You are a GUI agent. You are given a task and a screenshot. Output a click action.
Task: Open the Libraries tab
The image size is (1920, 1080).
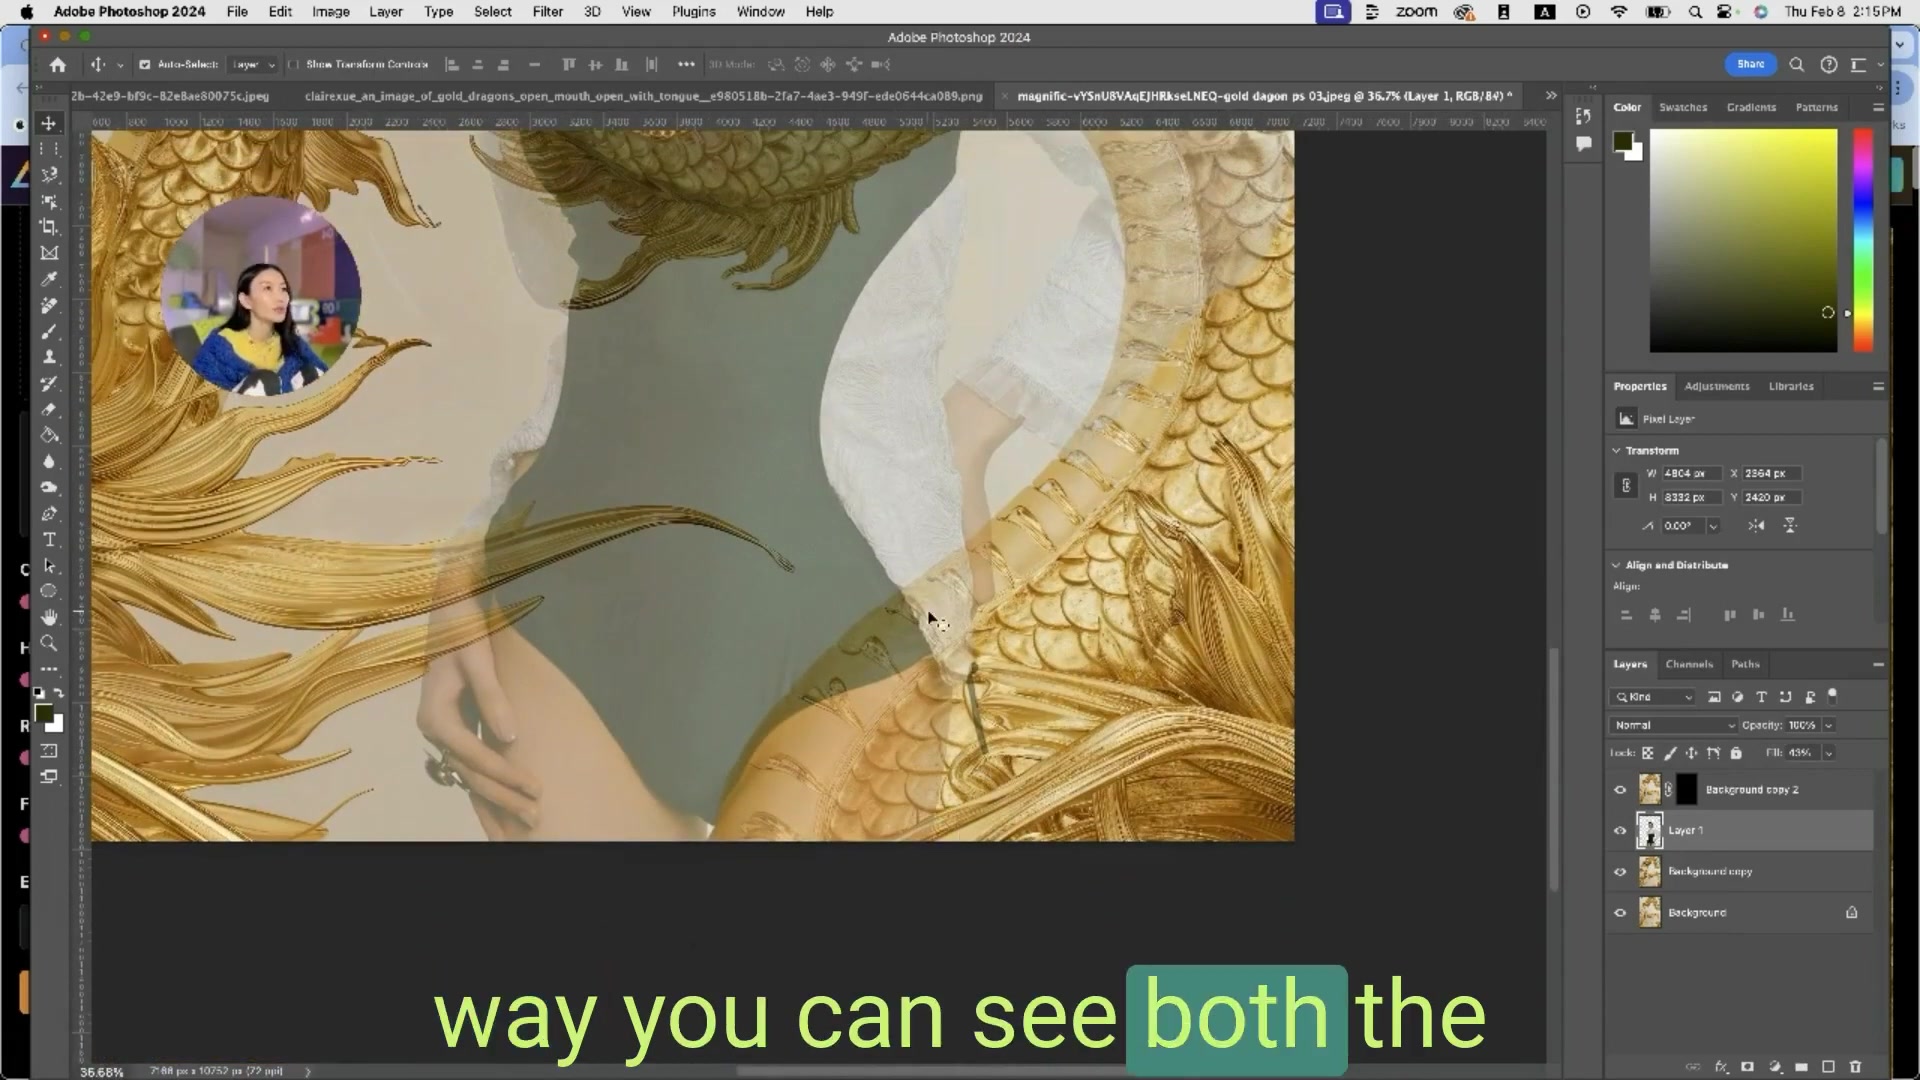point(1791,386)
